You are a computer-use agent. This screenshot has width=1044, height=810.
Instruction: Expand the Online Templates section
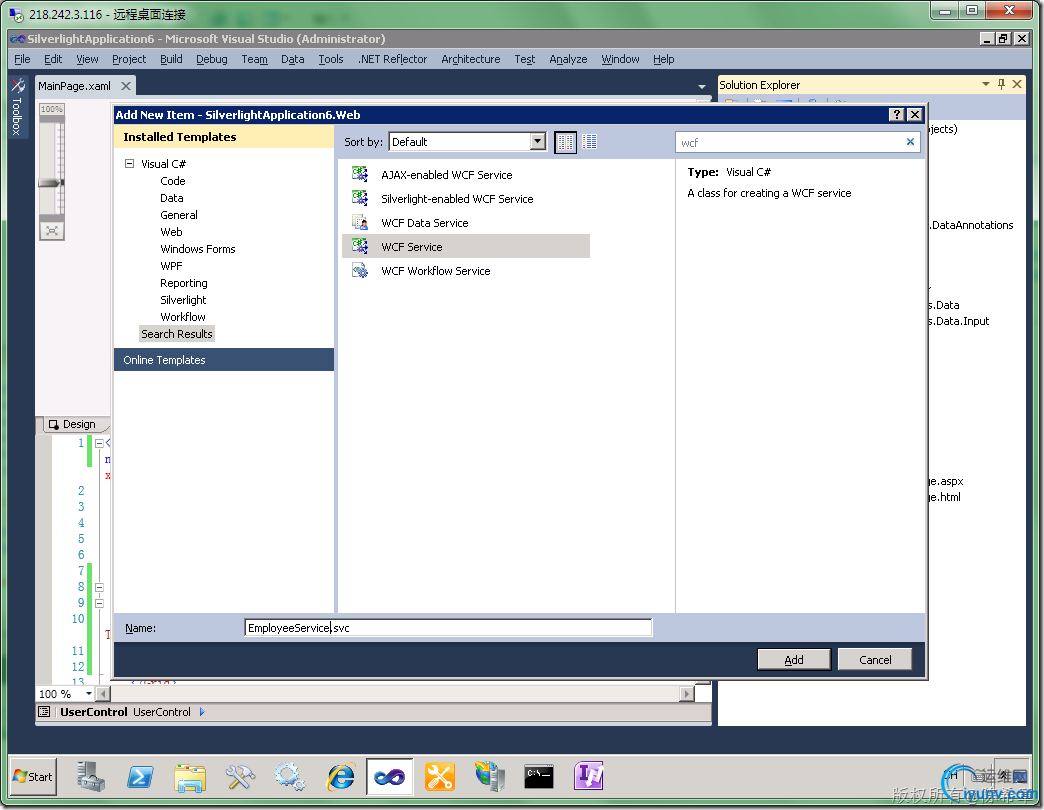point(224,359)
